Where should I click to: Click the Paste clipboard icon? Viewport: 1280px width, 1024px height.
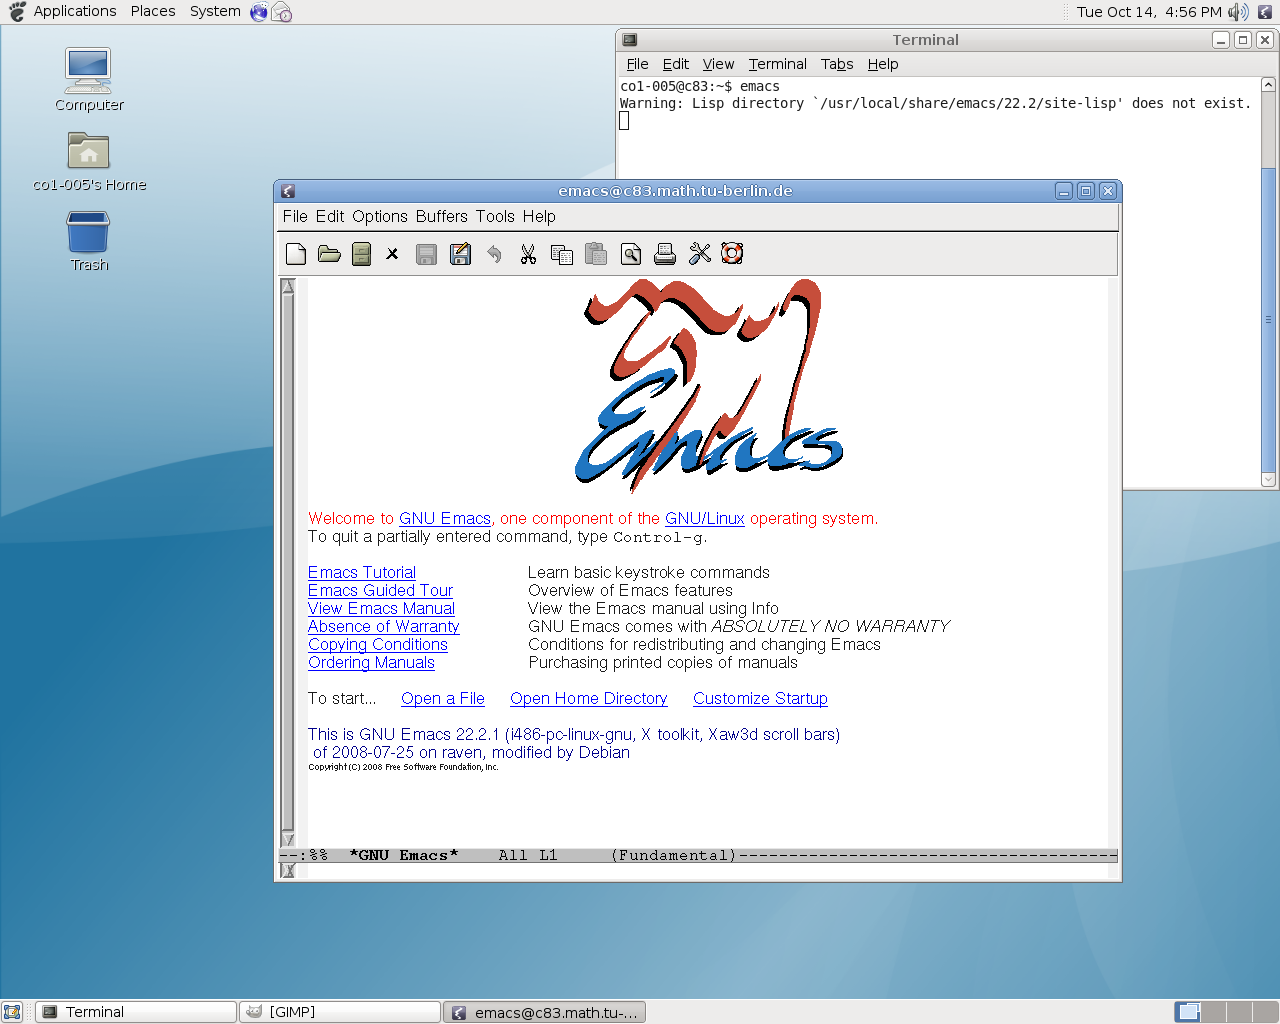(x=596, y=254)
